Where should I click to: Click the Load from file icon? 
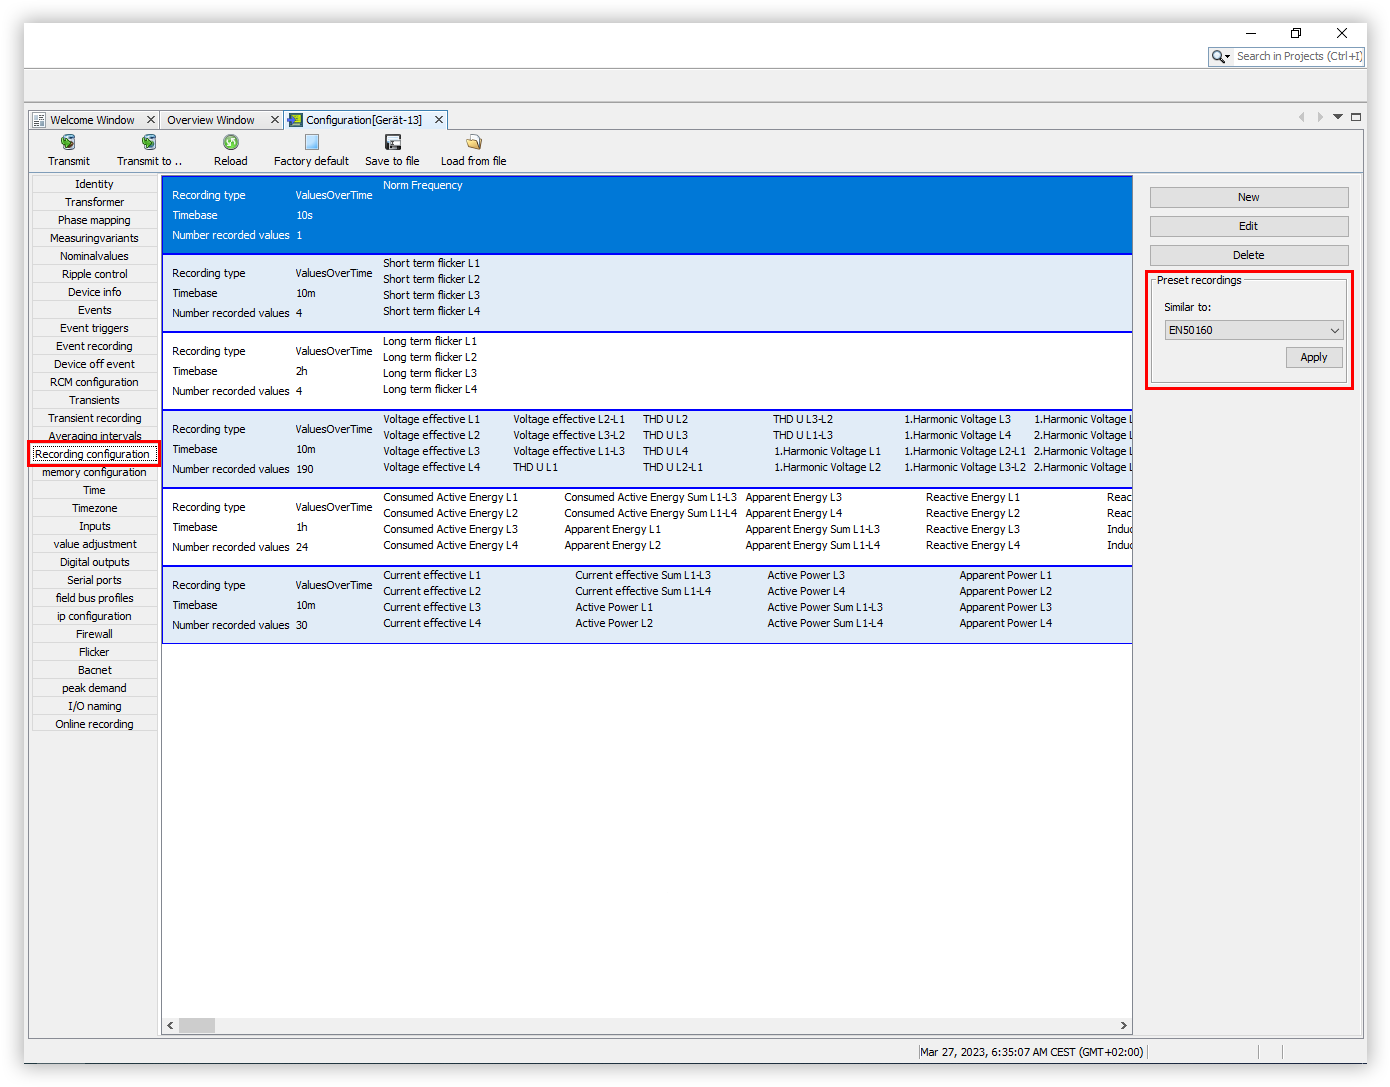473,143
